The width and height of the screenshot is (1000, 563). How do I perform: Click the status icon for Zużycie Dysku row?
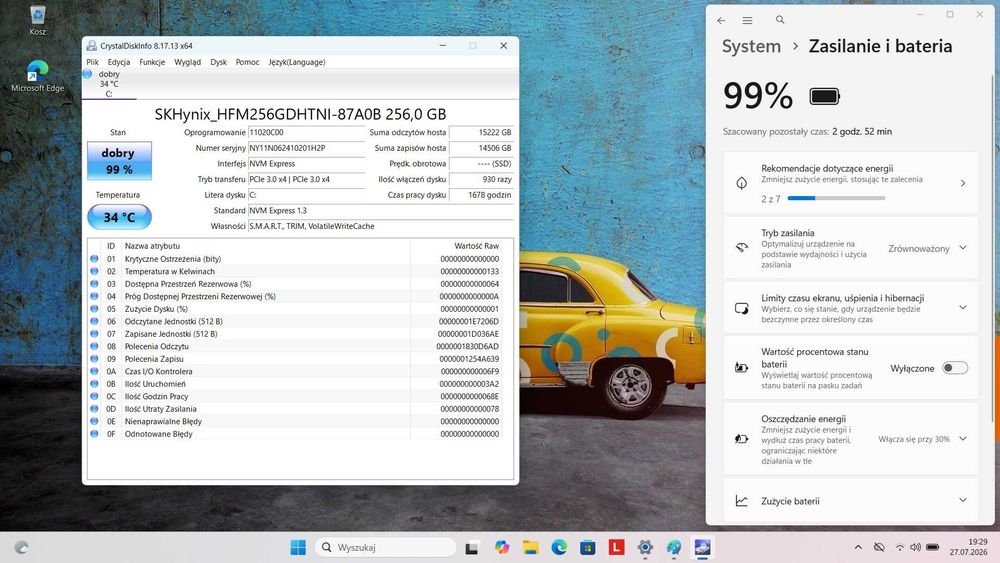(94, 309)
